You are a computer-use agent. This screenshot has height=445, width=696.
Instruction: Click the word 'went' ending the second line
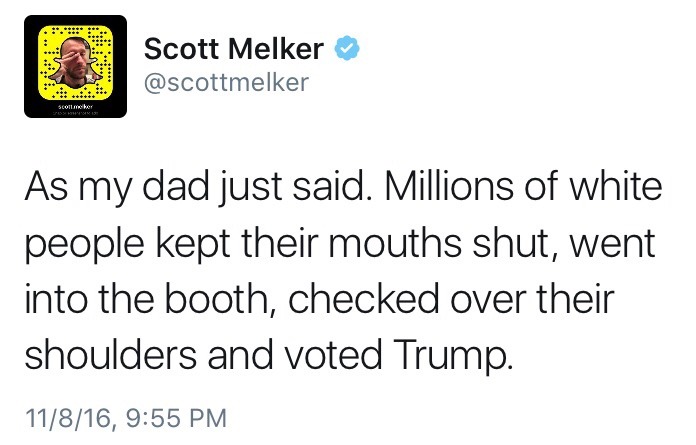[613, 244]
